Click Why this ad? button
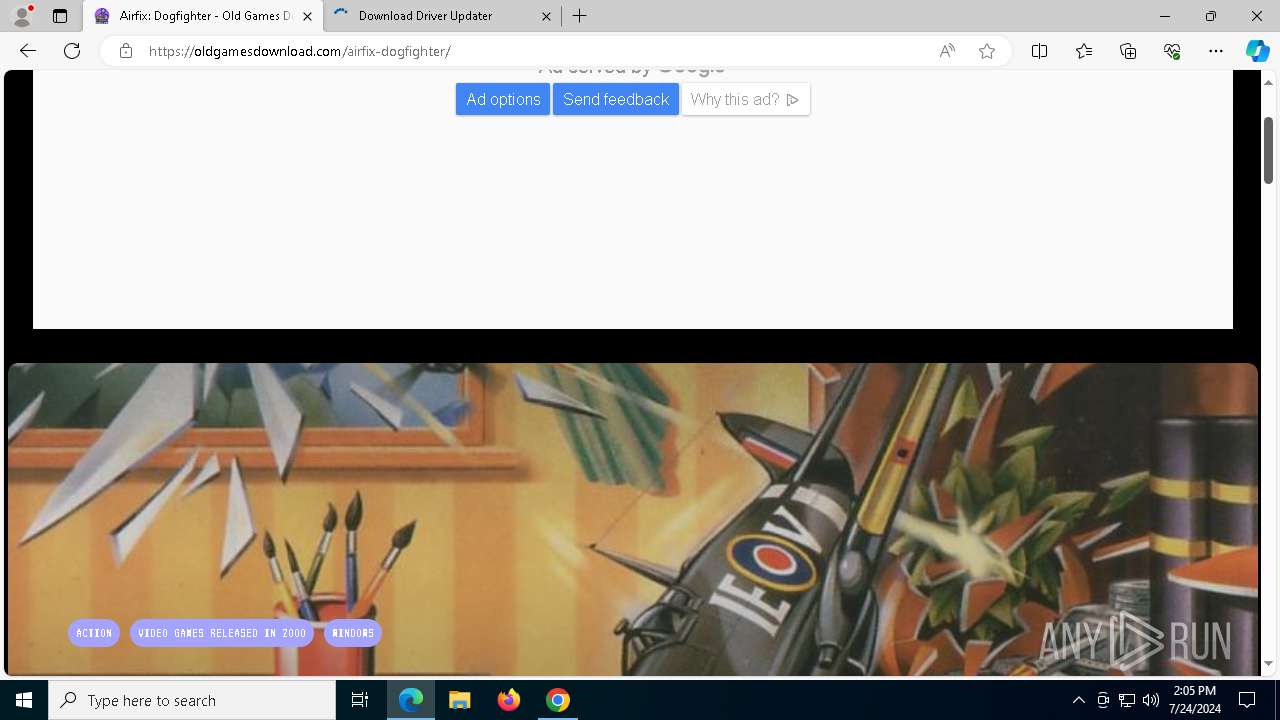 745,99
